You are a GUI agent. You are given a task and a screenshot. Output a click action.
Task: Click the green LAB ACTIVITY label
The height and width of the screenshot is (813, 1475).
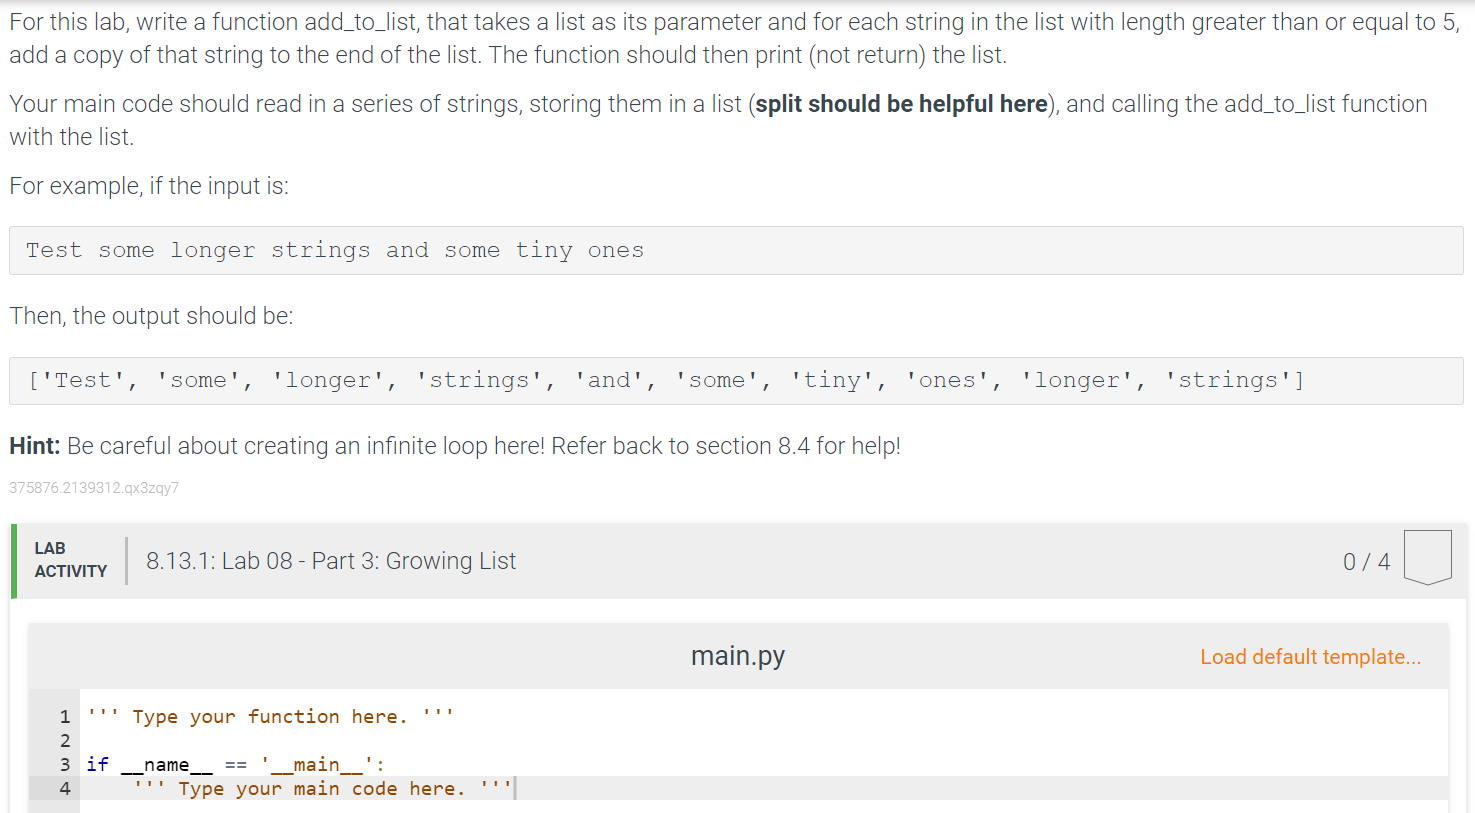tap(70, 558)
